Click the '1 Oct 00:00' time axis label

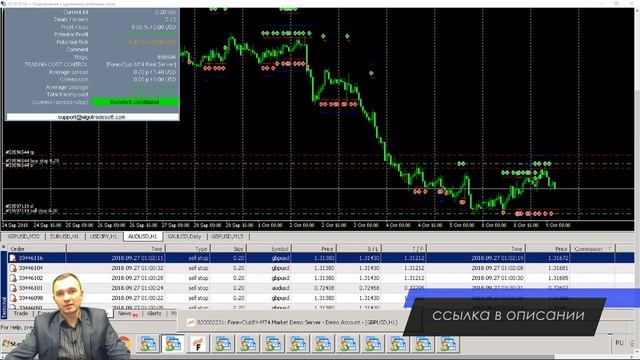point(270,225)
